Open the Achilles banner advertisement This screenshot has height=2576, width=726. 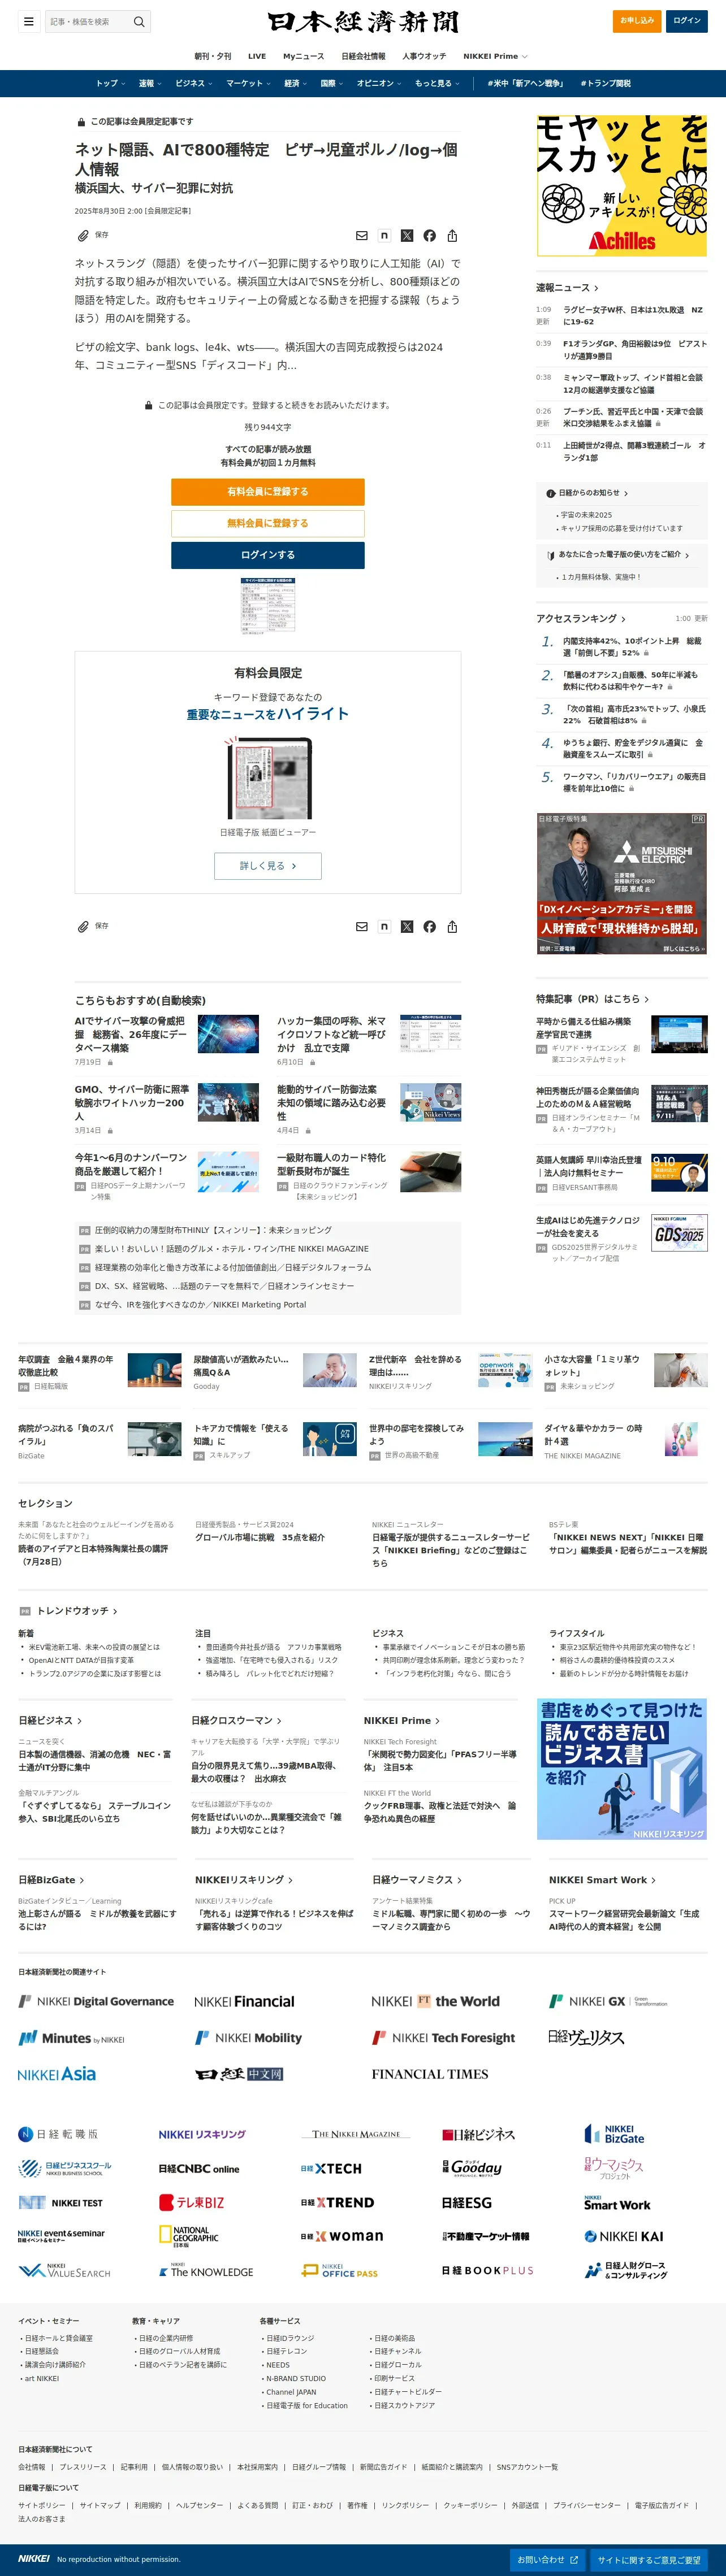(622, 185)
